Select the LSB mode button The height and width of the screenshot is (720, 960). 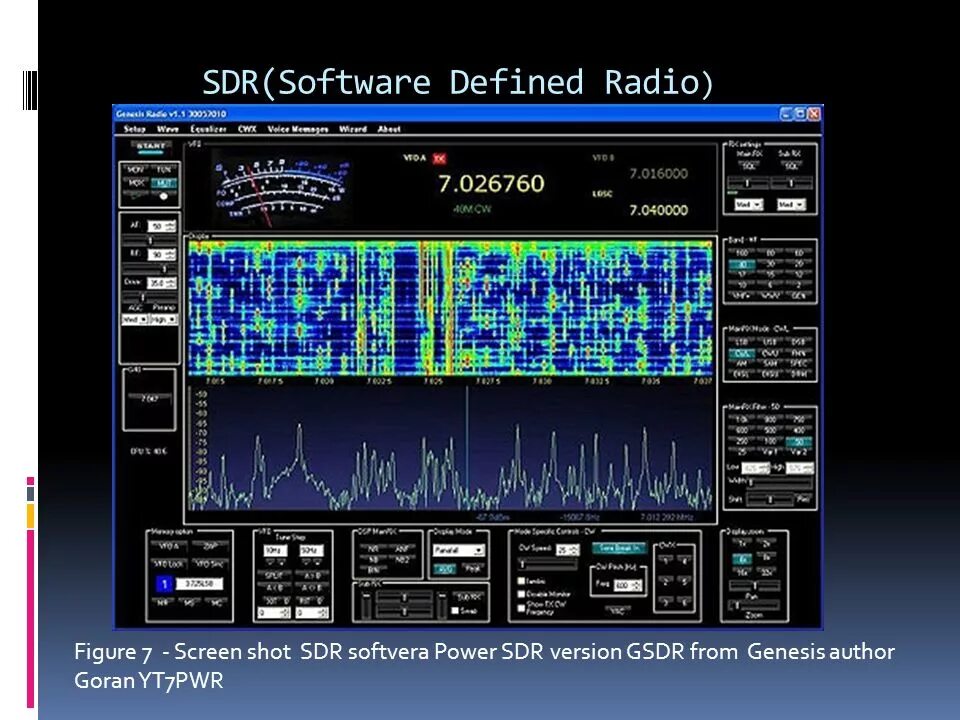[742, 342]
